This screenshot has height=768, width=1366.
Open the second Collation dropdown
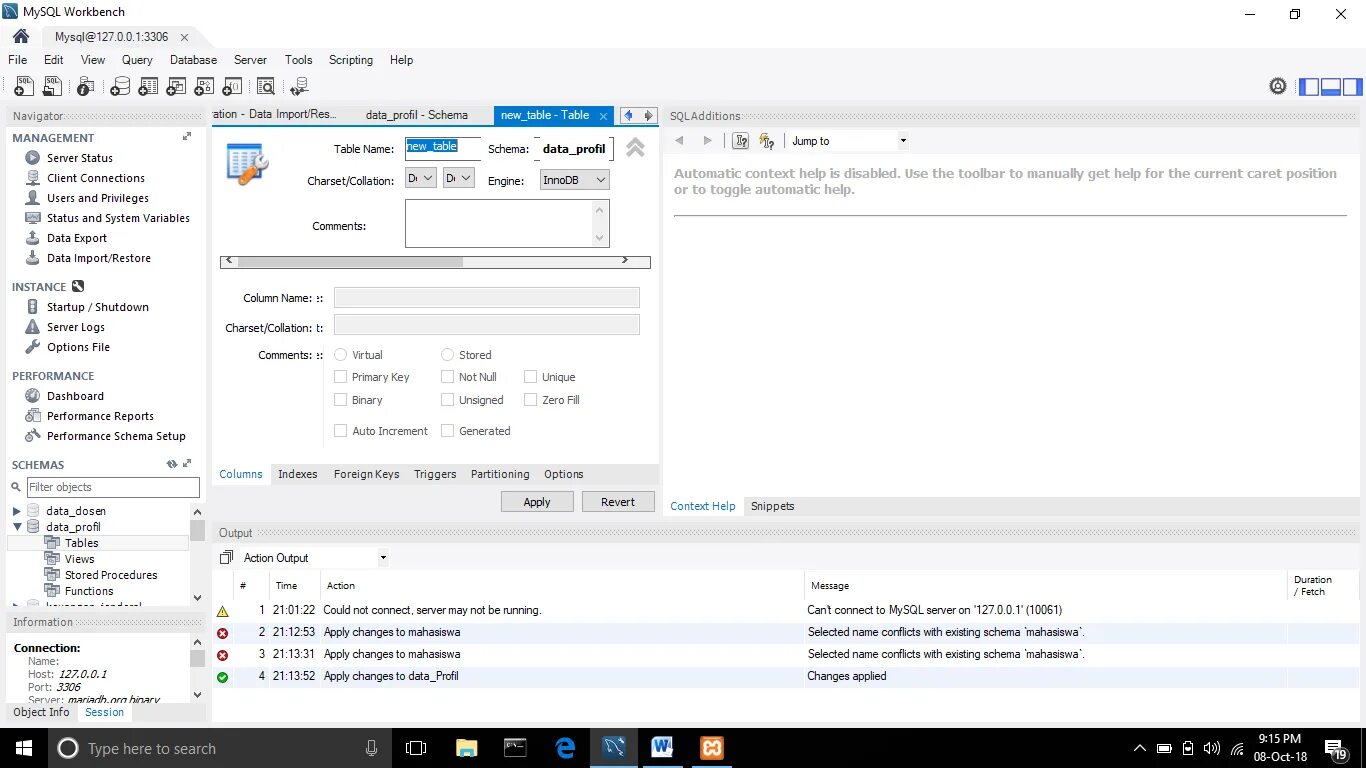tap(458, 178)
